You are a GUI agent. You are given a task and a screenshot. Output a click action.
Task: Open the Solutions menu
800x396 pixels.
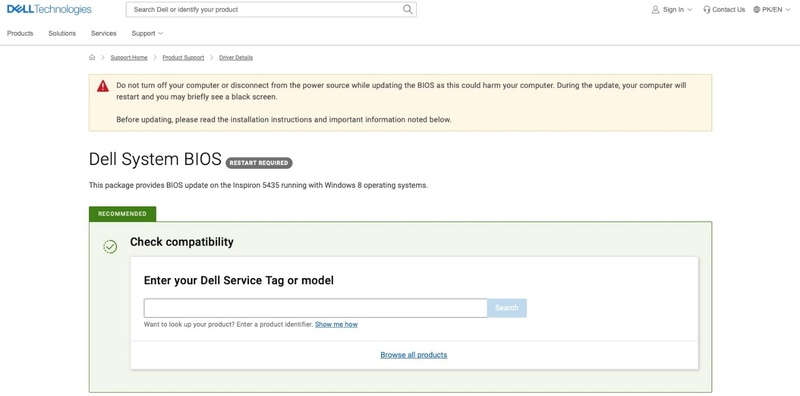62,33
